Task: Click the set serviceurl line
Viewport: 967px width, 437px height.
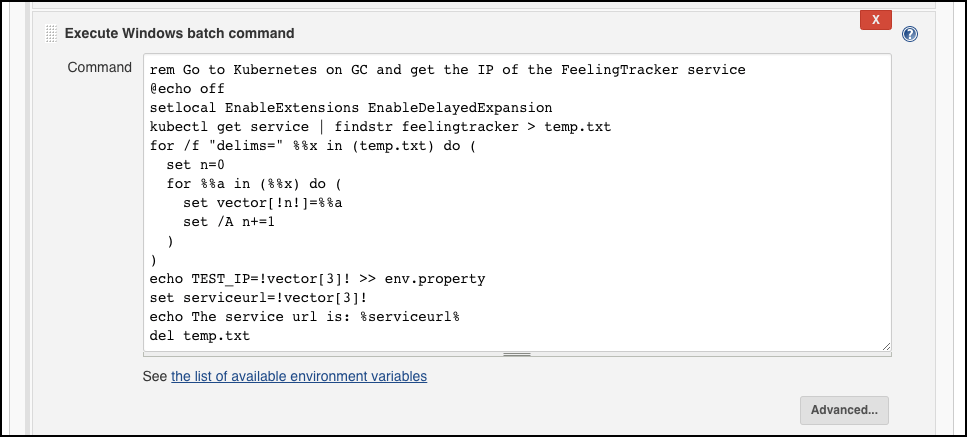Action: pyautogui.click(x=259, y=298)
